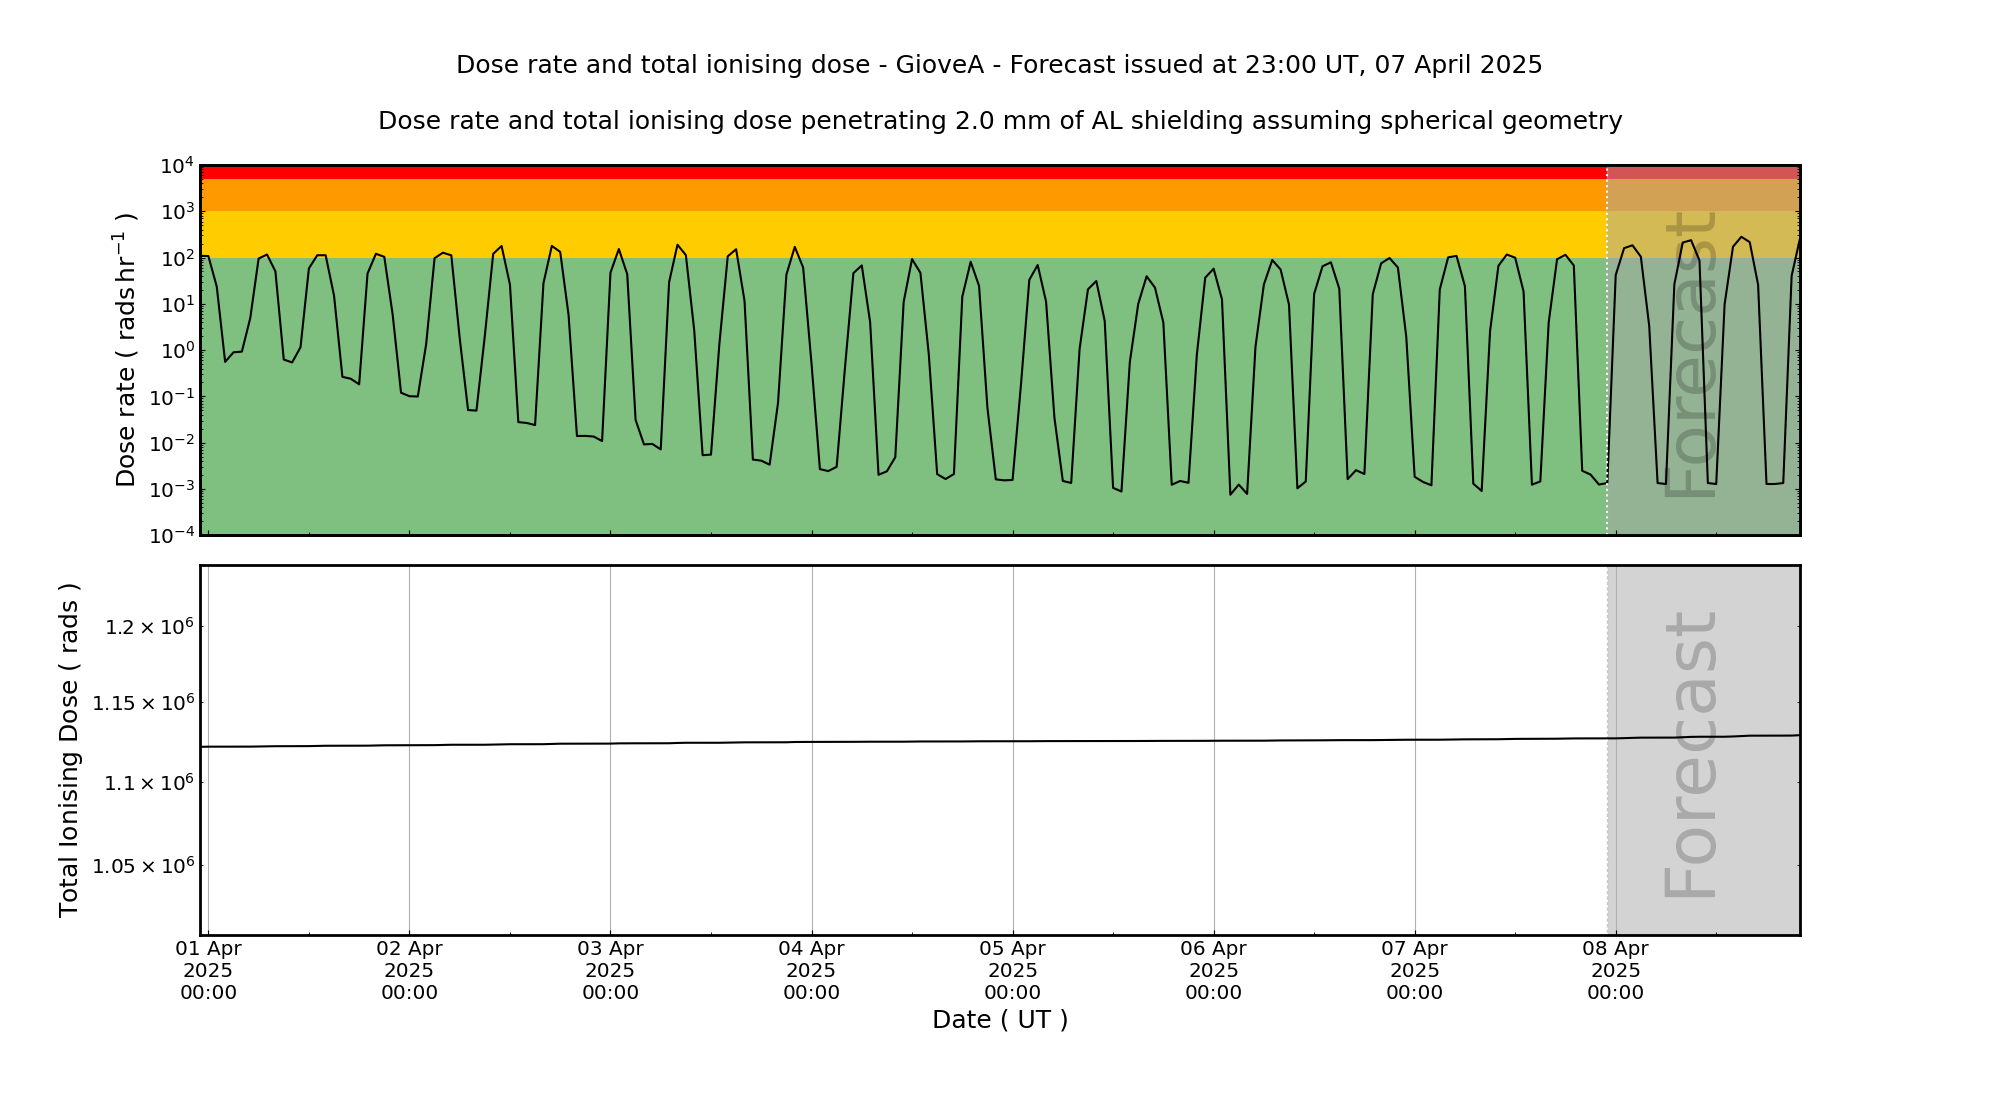Click the main chart title text
Screen dimensions: 2000x1100
pos(999,65)
